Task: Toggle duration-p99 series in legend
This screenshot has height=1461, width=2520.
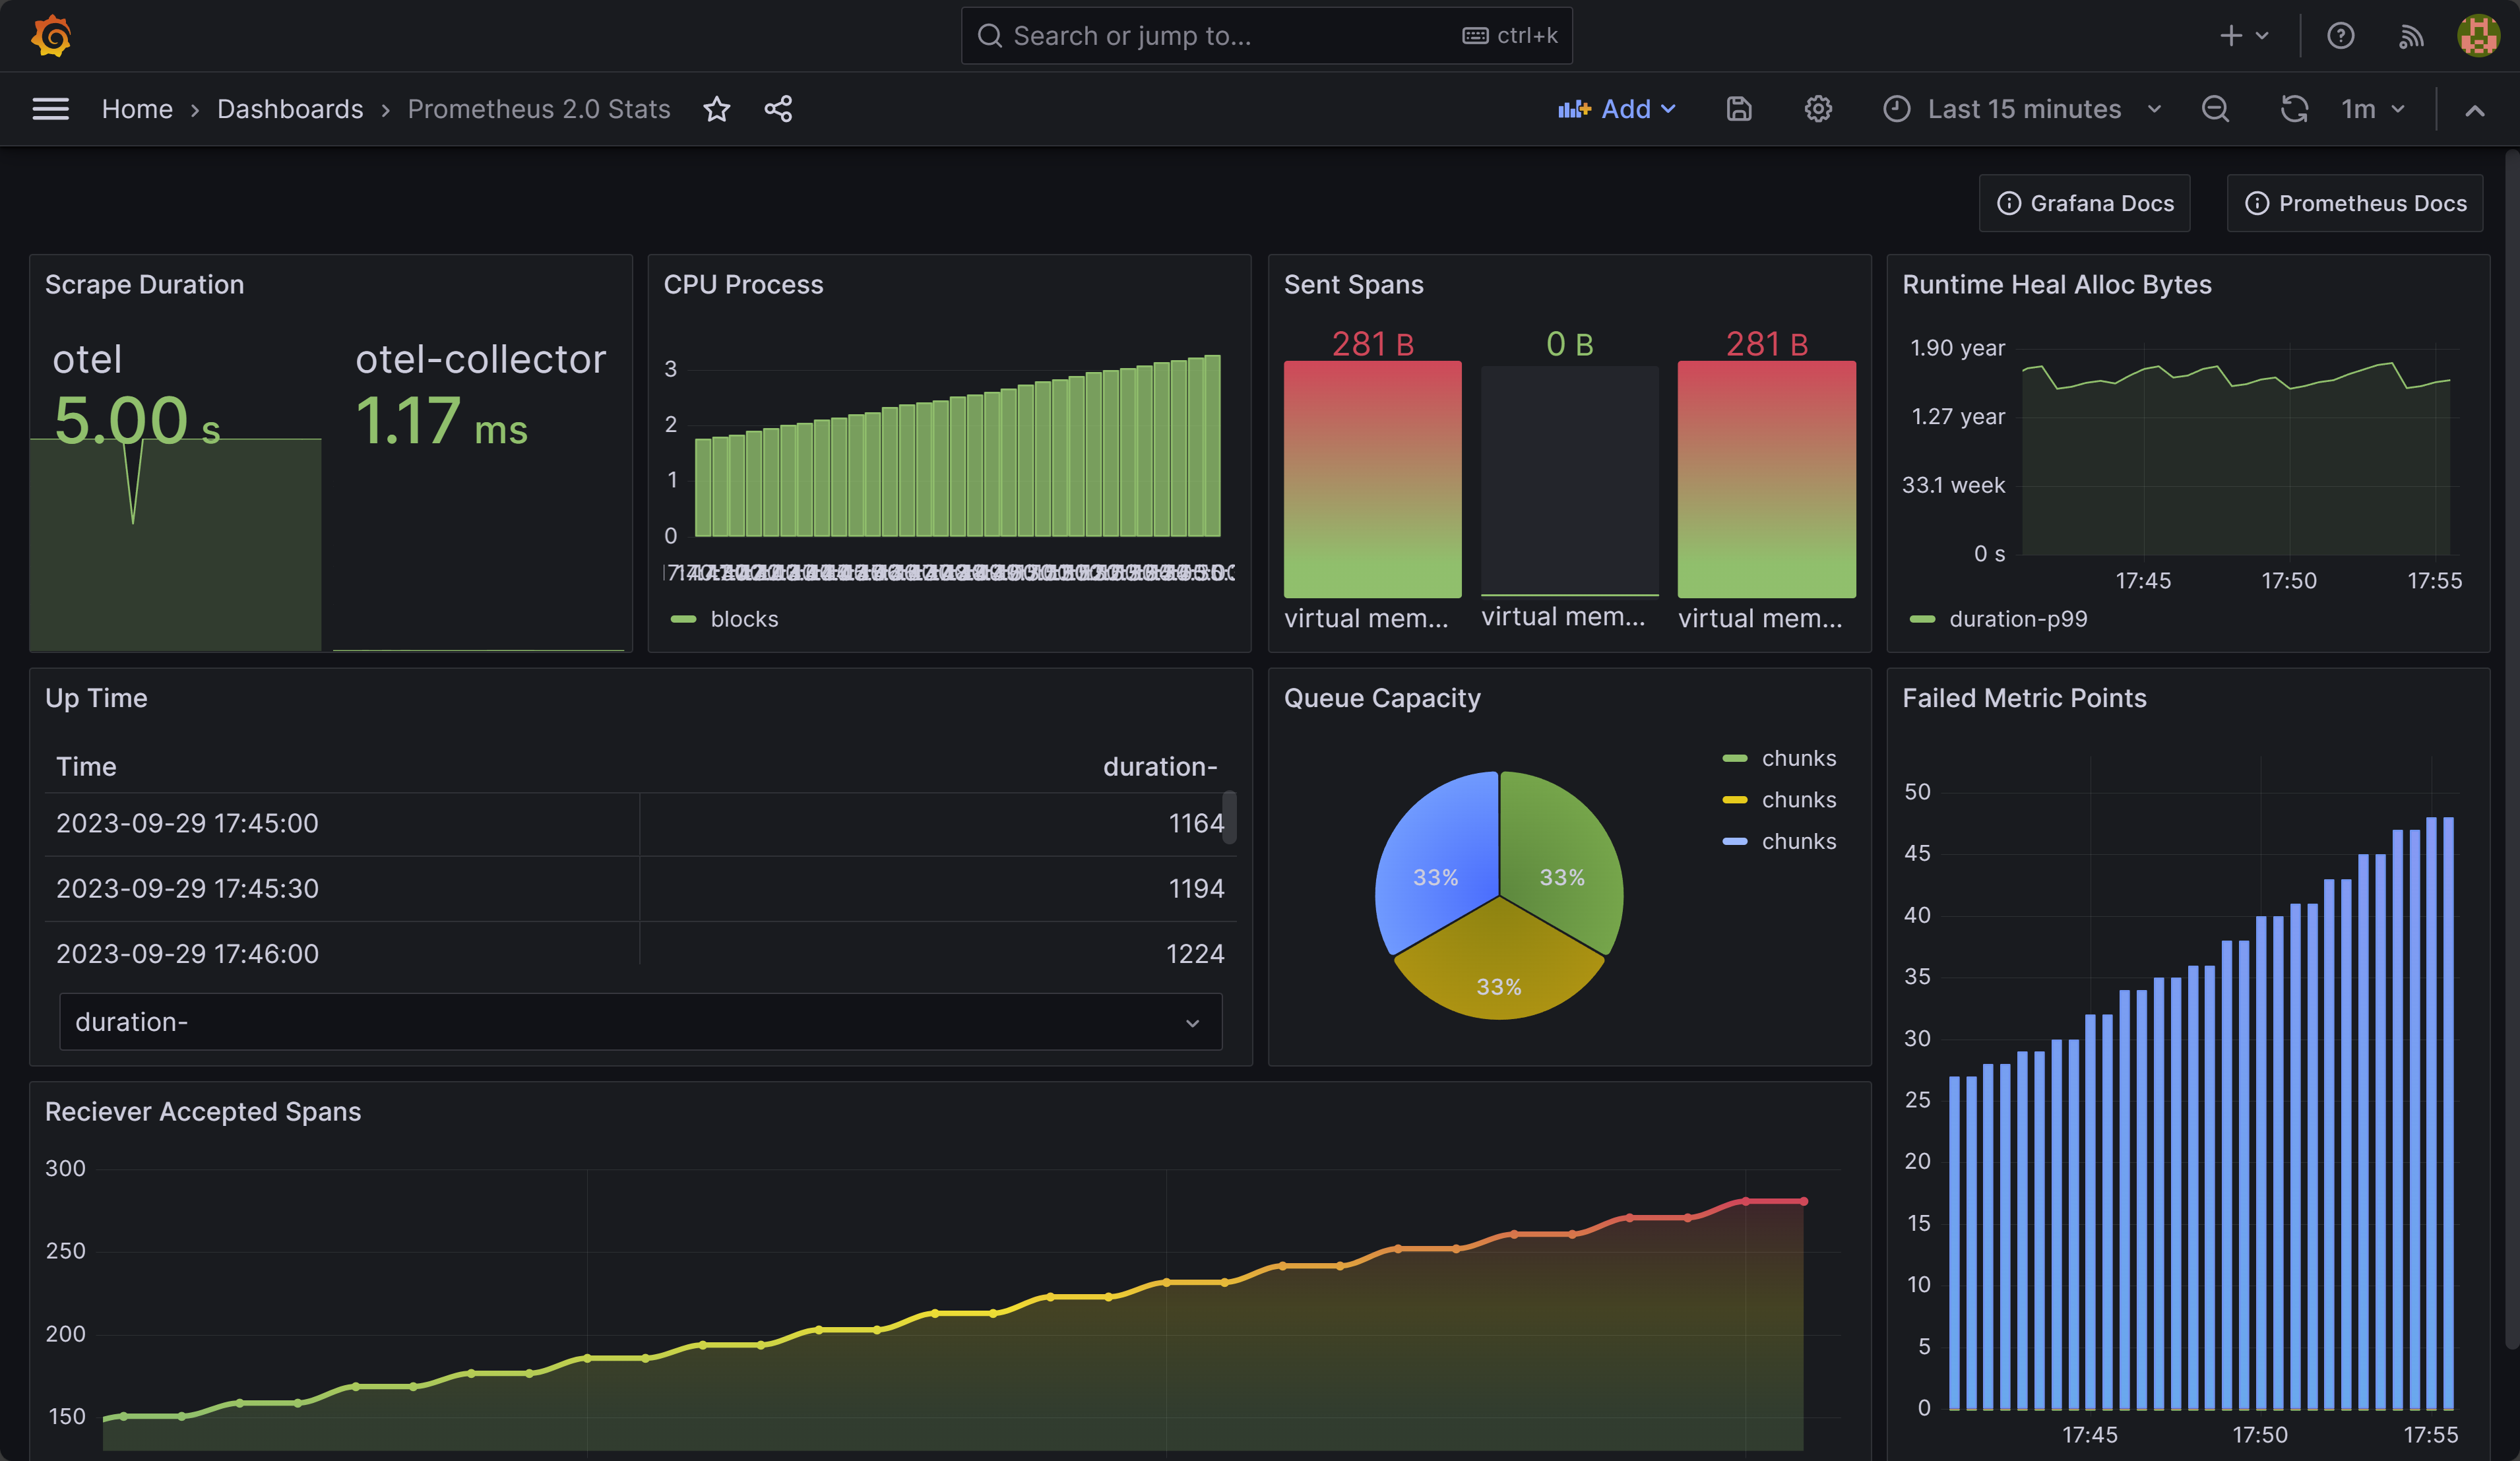Action: coord(2017,619)
